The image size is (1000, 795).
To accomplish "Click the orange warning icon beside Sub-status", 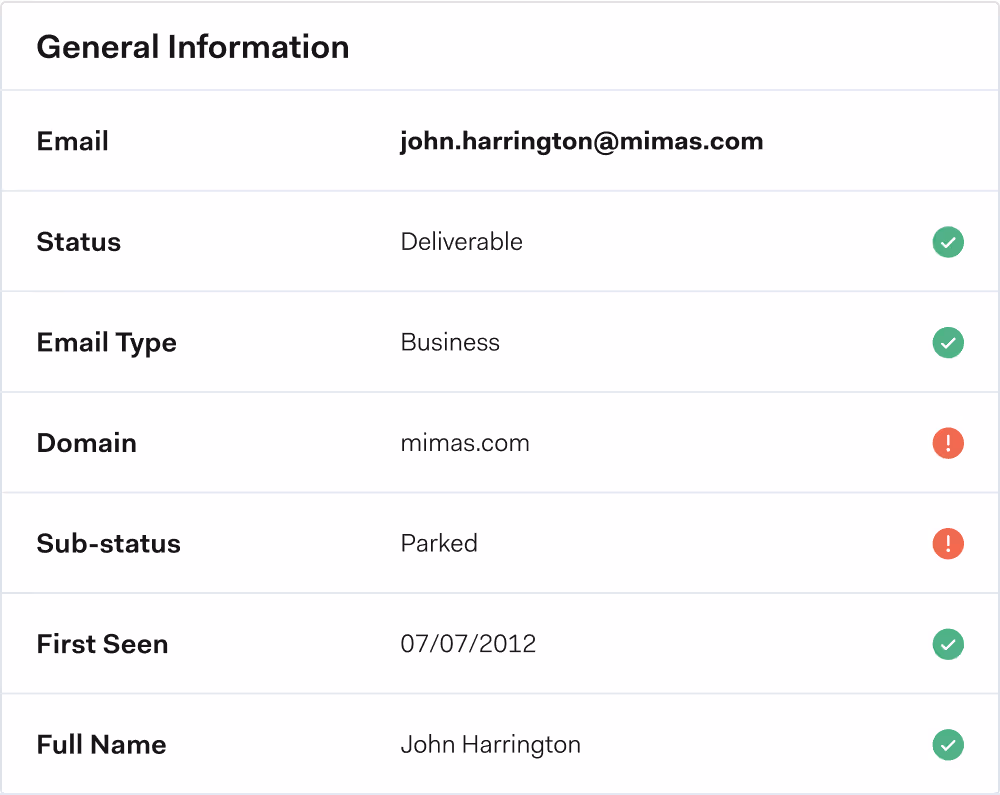I will (948, 544).
